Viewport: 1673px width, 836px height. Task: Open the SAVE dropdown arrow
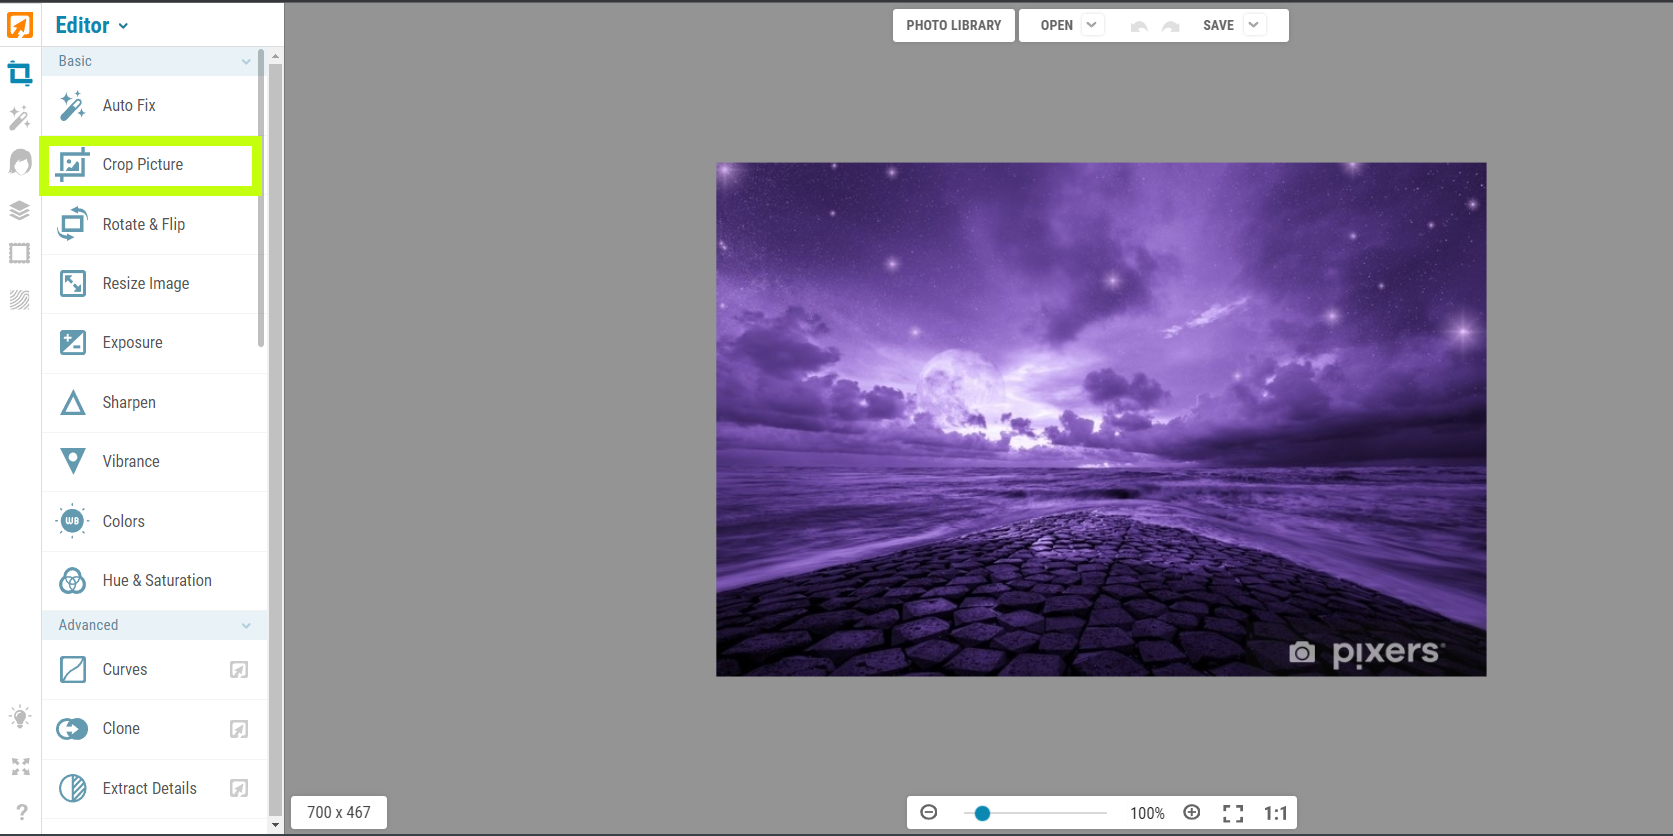(x=1254, y=25)
